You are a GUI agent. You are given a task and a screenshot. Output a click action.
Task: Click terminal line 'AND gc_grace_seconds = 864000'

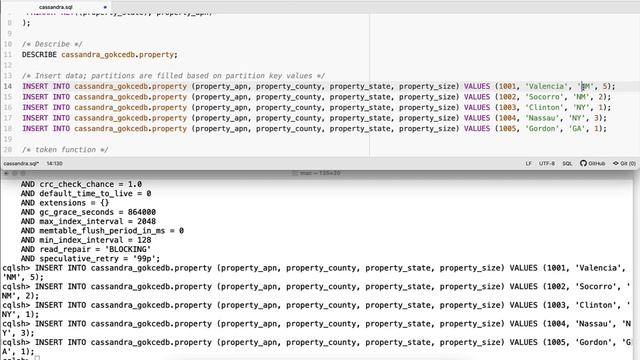click(88, 212)
